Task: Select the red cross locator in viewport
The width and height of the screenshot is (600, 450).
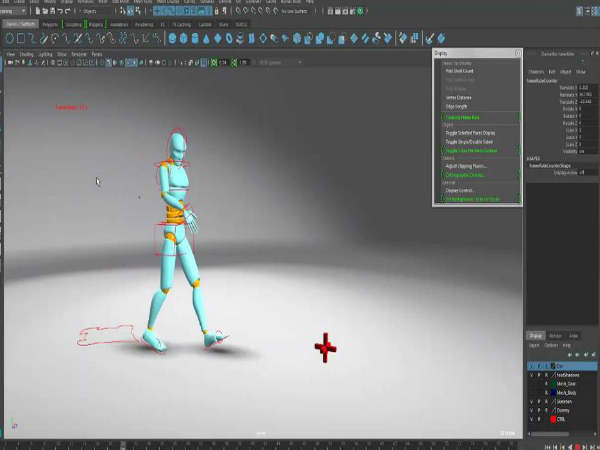Action: (x=325, y=347)
